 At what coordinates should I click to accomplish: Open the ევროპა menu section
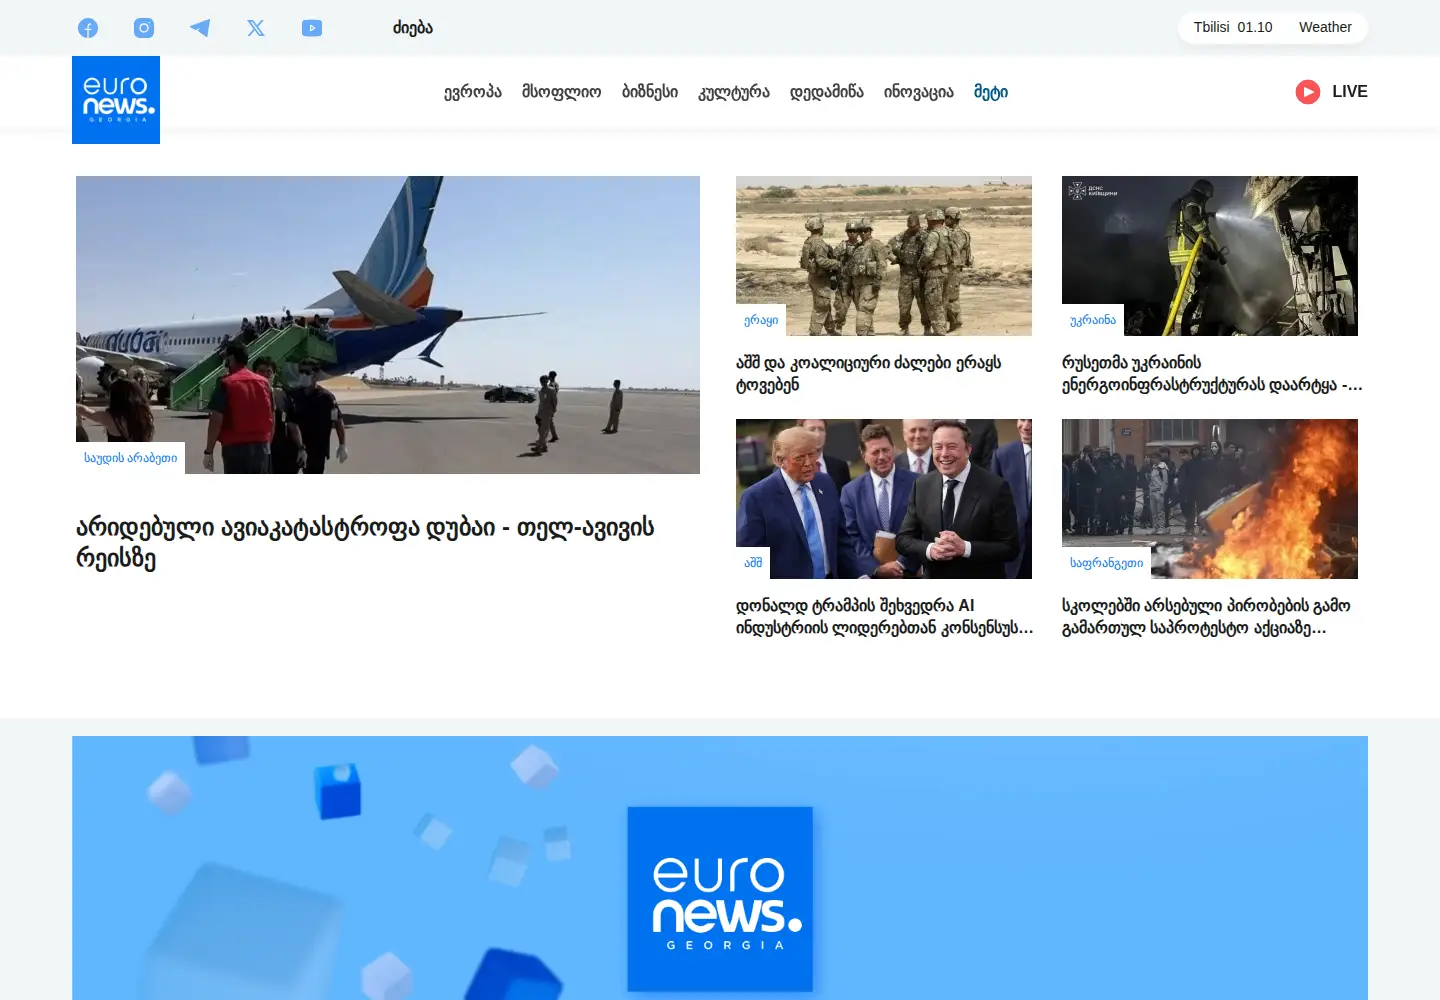tap(473, 92)
